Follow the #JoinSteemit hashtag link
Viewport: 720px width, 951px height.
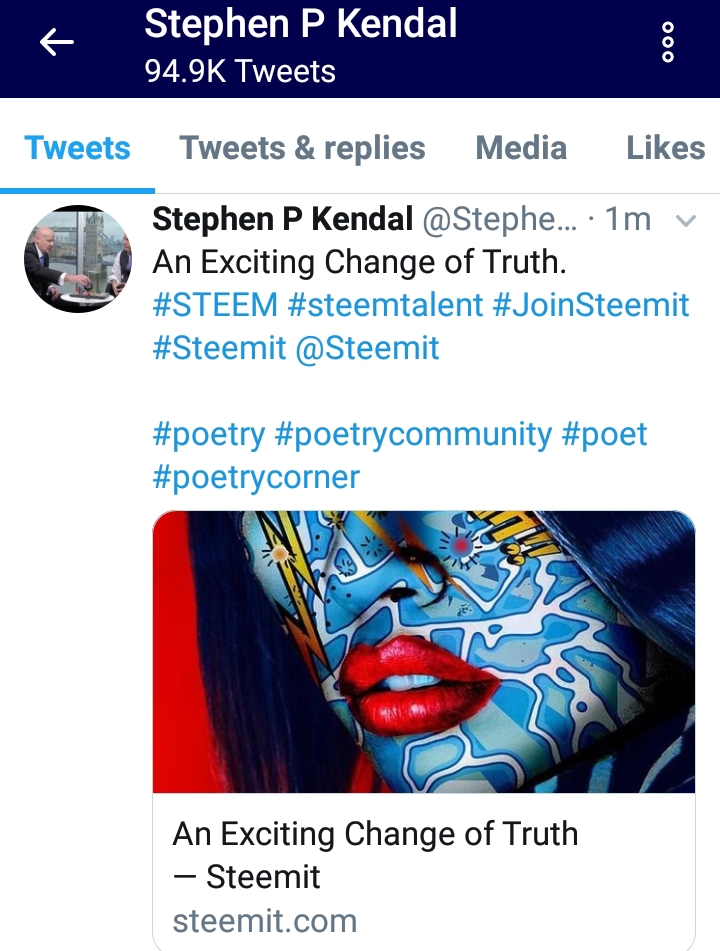(x=591, y=305)
